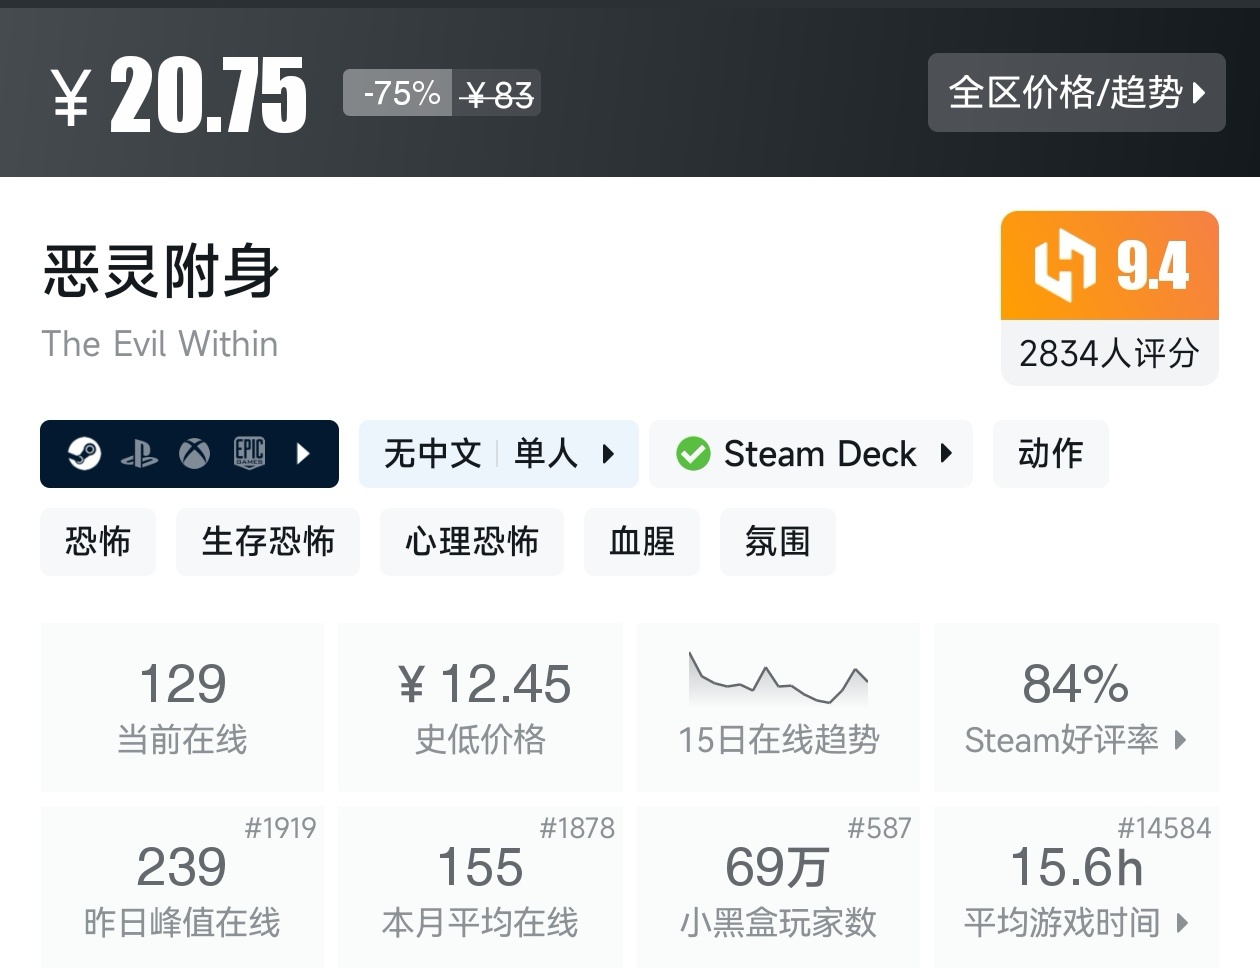Open the 血腥 tag
This screenshot has height=968, width=1260.
point(641,542)
